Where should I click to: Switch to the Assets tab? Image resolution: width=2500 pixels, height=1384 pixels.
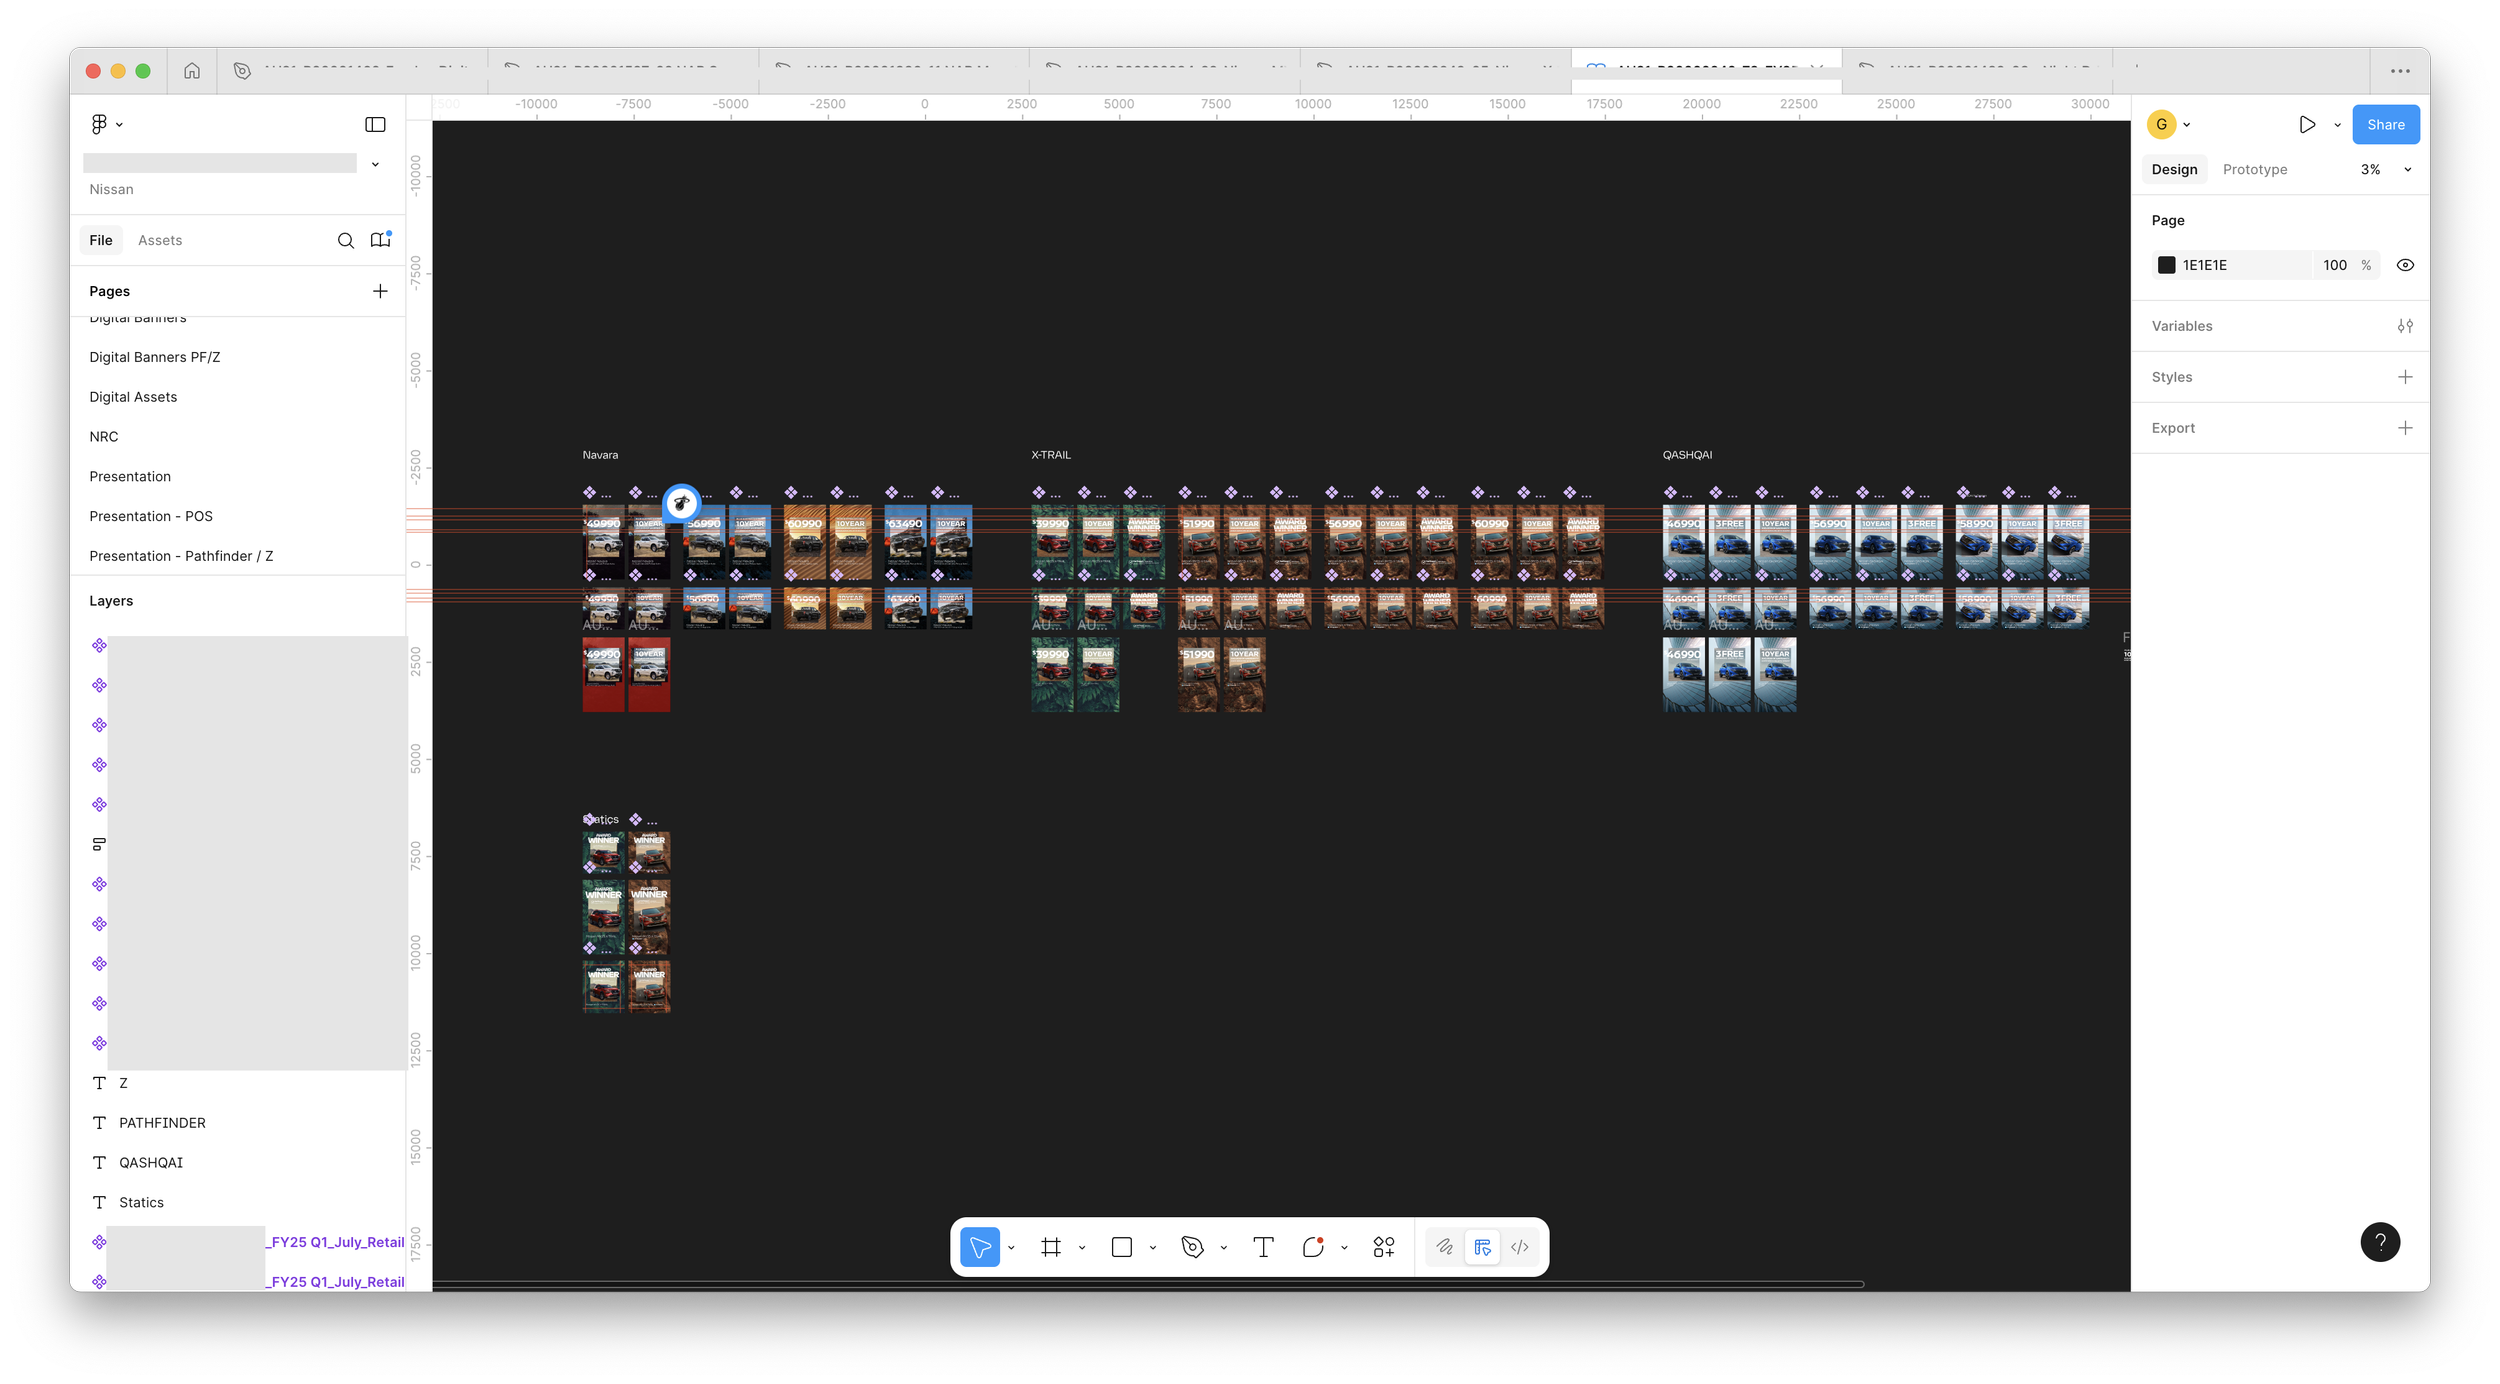[160, 240]
